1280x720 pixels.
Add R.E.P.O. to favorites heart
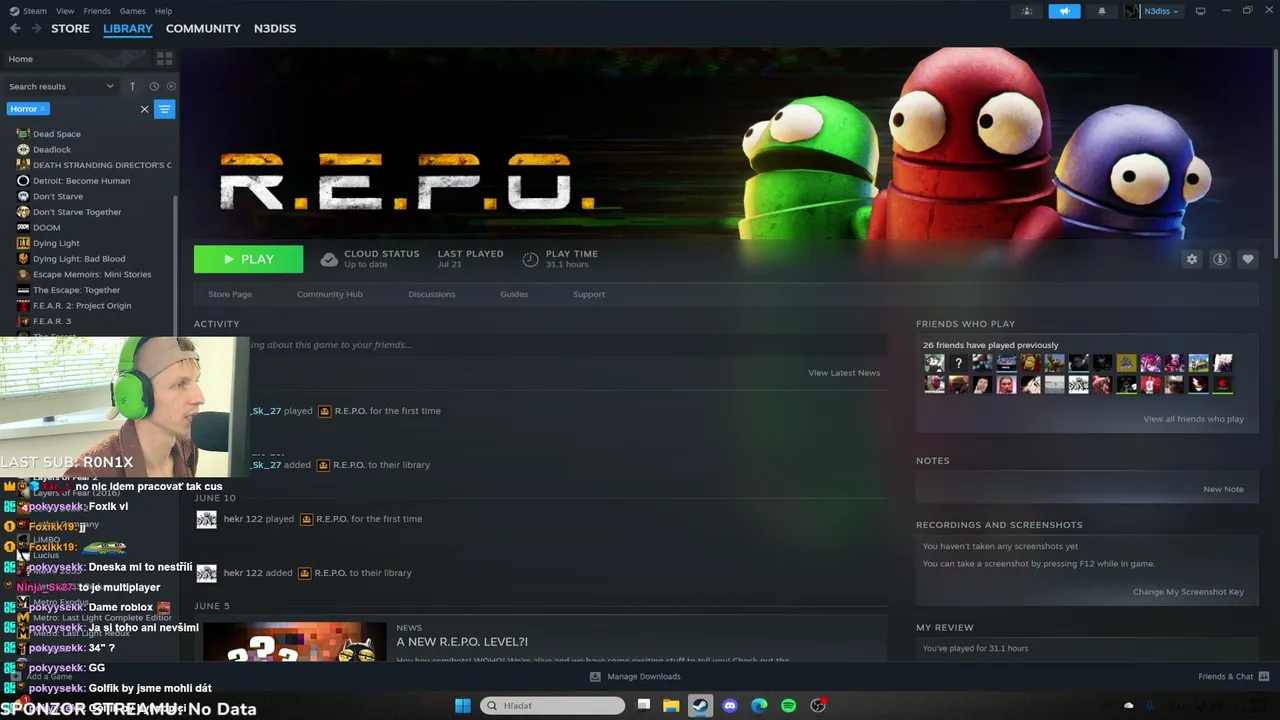click(1248, 259)
